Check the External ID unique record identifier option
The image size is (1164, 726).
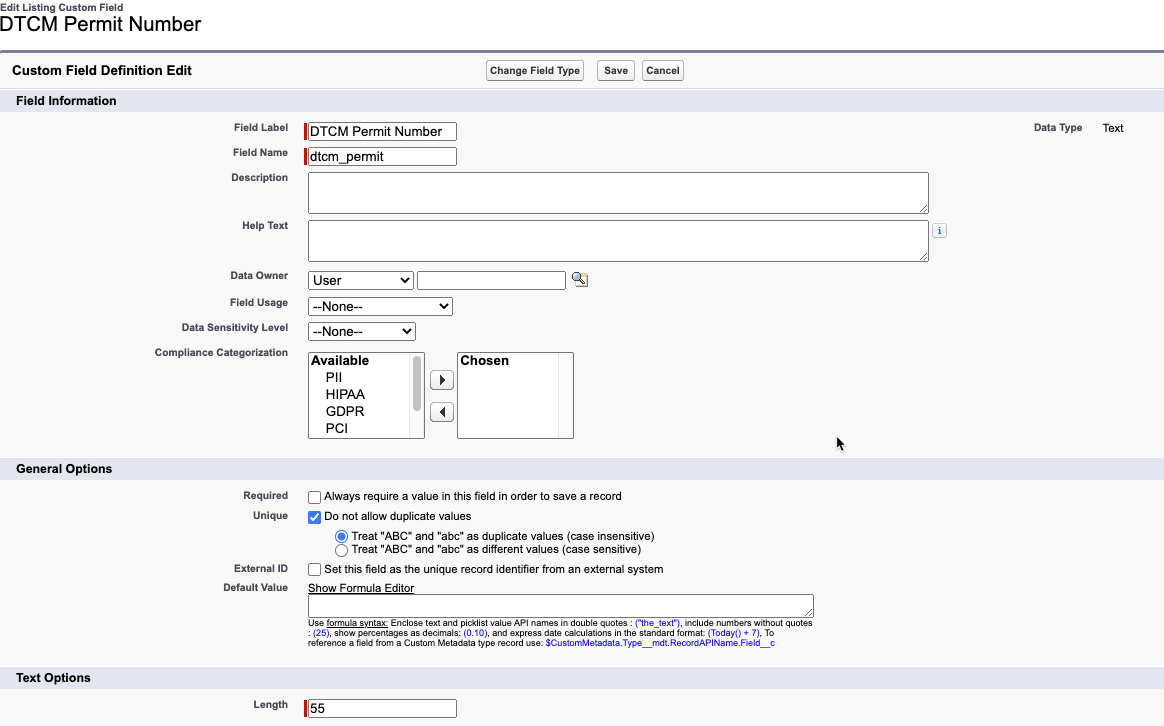[314, 569]
